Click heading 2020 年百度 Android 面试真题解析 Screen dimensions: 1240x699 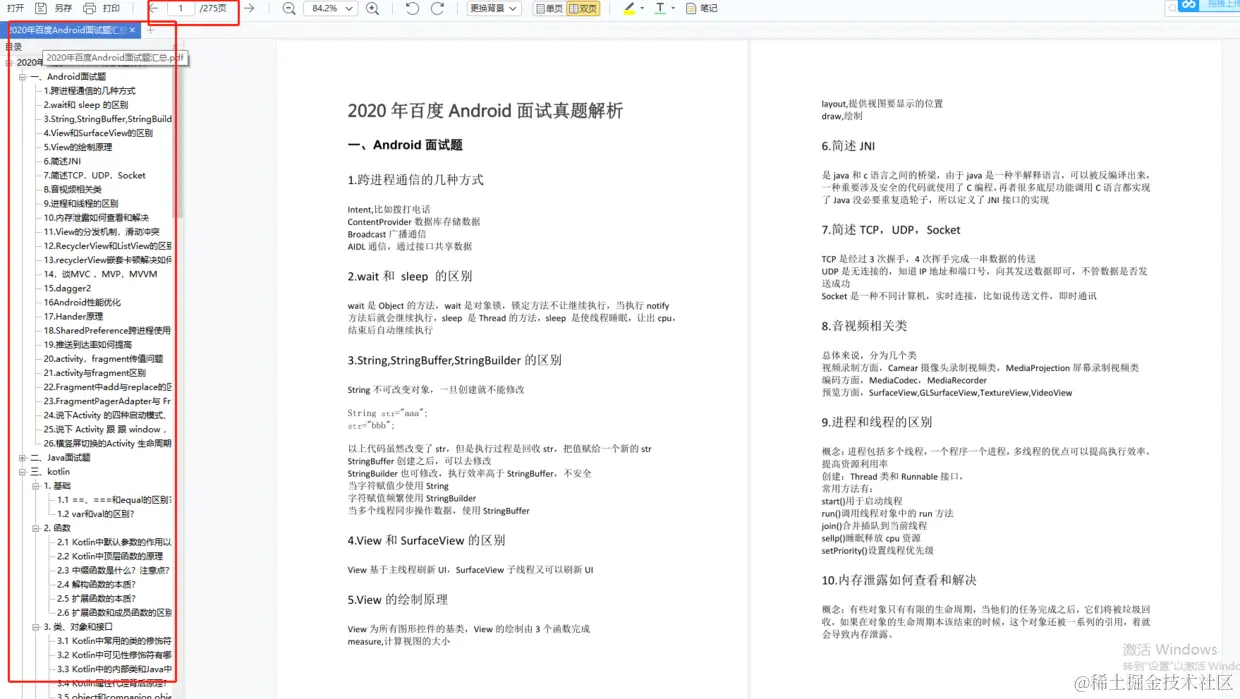pyautogui.click(x=485, y=111)
